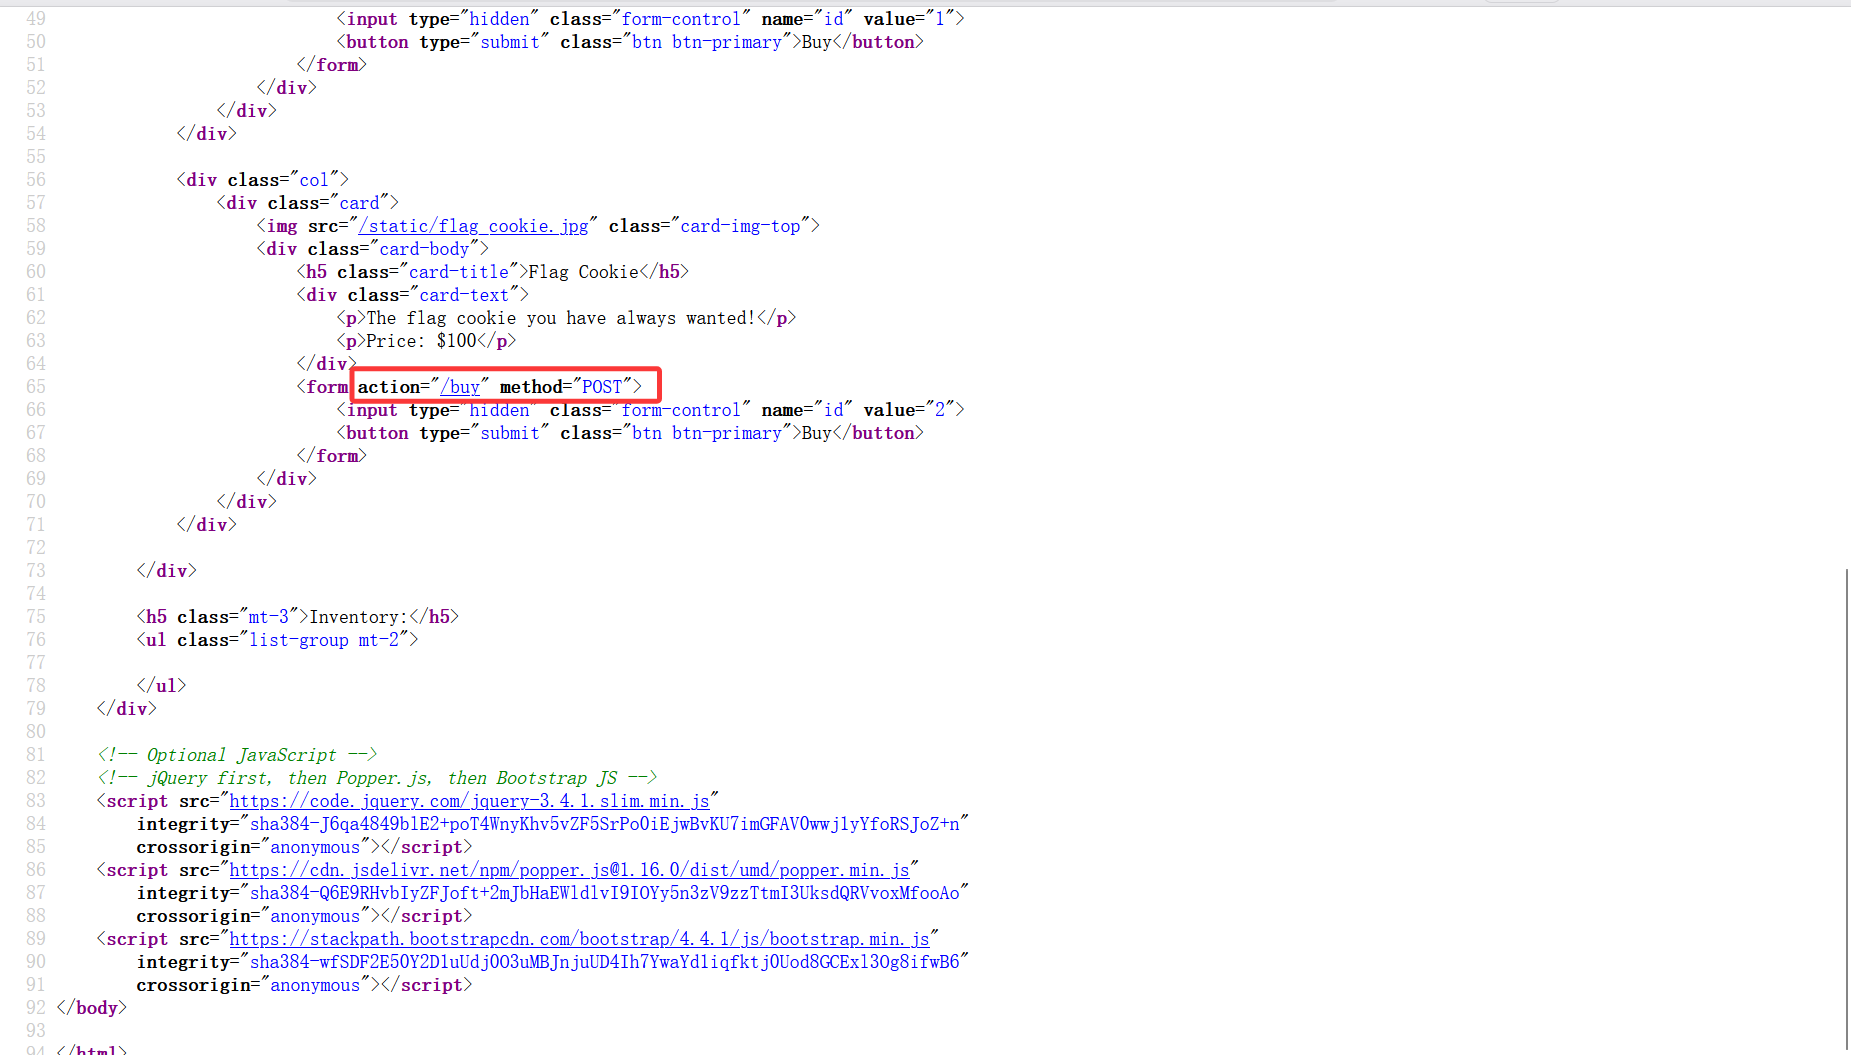The image size is (1851, 1055).
Task: Click the "Price: $100" paragraph text
Action: tap(421, 341)
